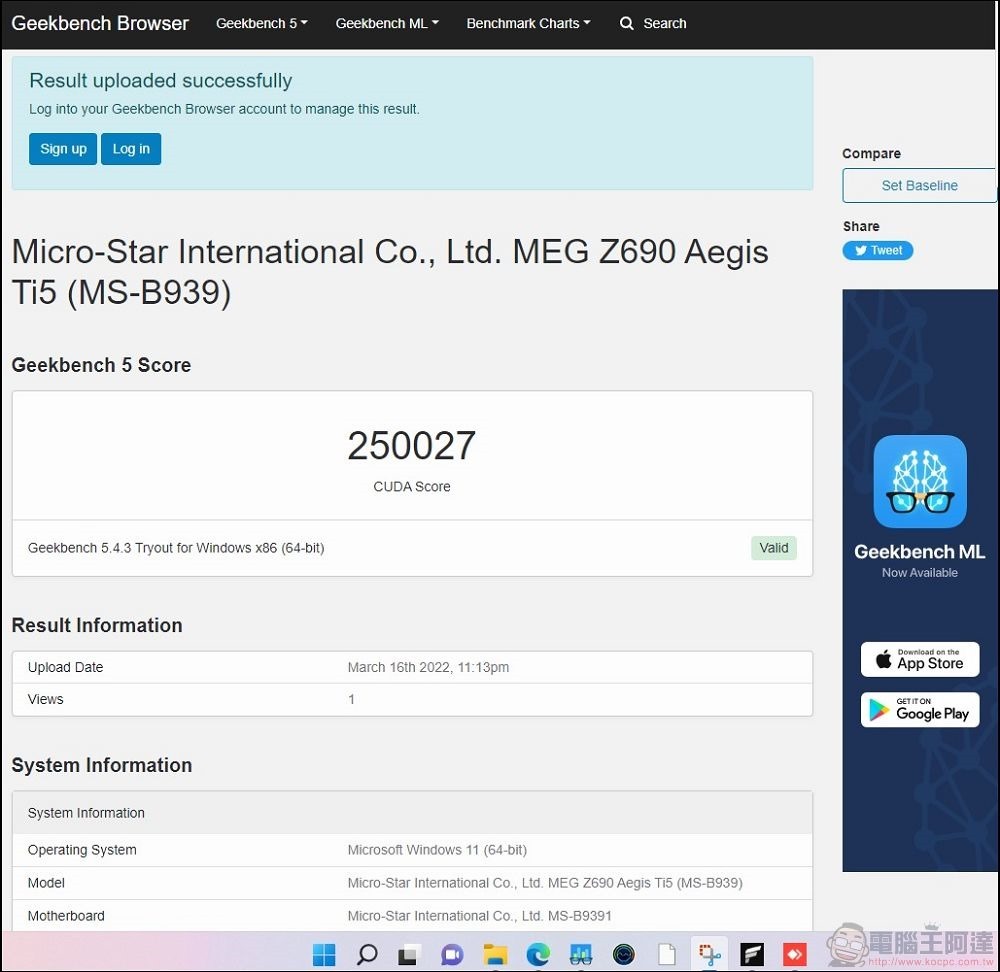Expand the Geekbench 5 dropdown menu
Image resolution: width=1000 pixels, height=972 pixels.
click(261, 23)
